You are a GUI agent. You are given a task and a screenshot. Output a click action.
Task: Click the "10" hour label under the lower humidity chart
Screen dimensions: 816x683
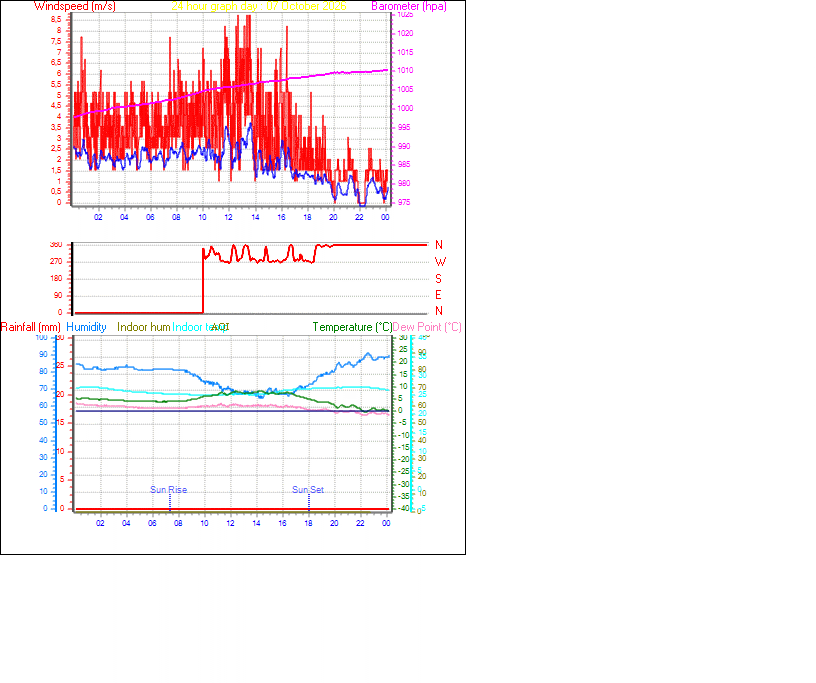pyautogui.click(x=205, y=523)
